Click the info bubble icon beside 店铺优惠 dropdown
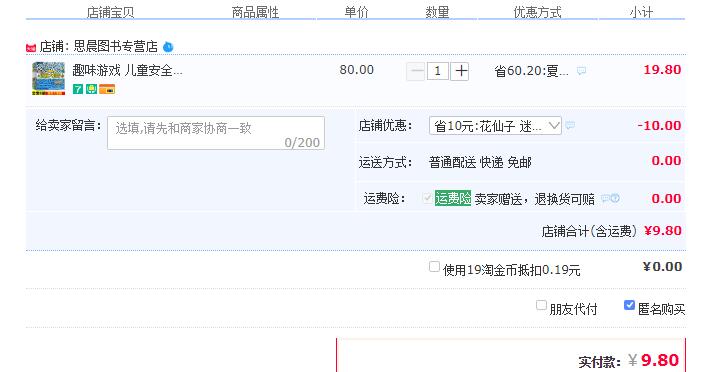This screenshot has height=372, width=717. pos(570,125)
